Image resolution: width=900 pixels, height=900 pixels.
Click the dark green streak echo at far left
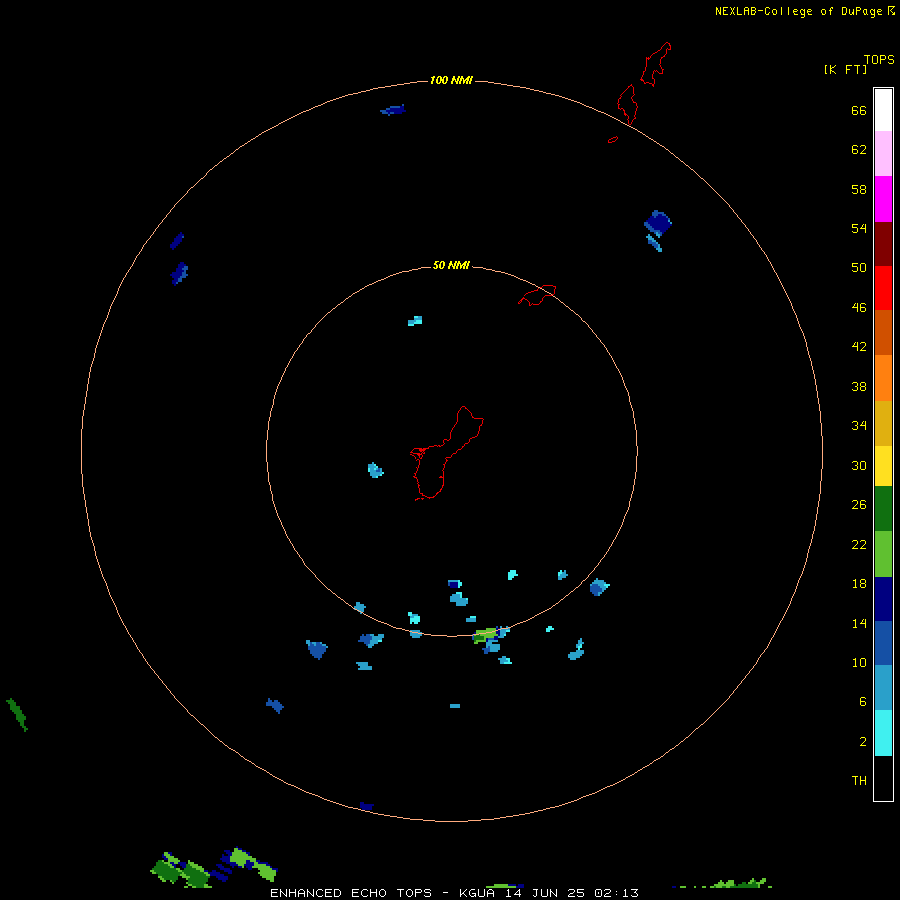(x=17, y=715)
